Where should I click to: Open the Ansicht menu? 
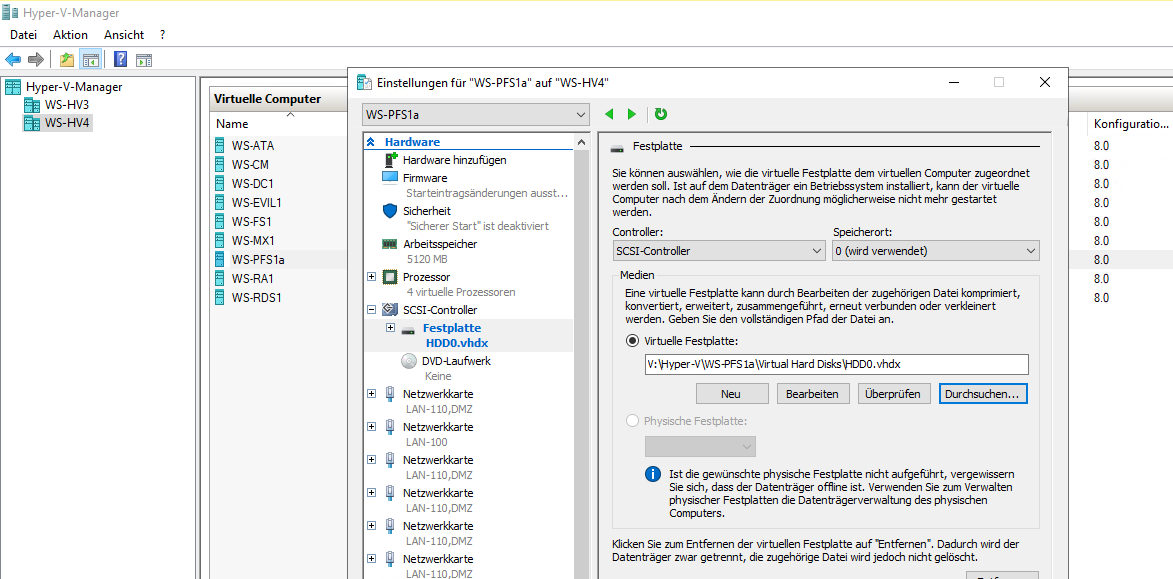click(x=124, y=34)
